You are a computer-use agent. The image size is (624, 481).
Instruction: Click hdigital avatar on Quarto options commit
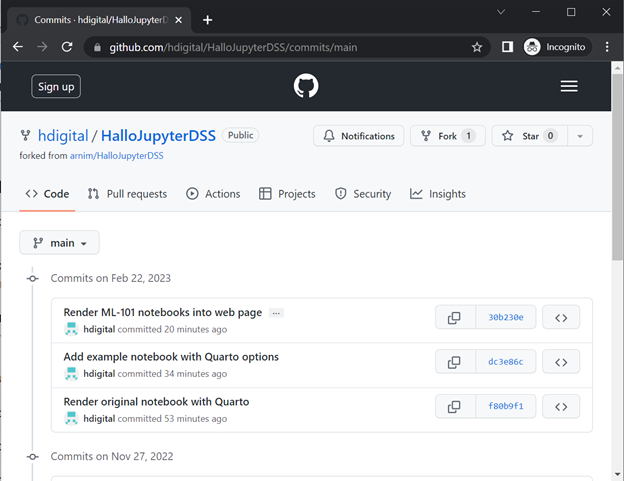pos(71,374)
